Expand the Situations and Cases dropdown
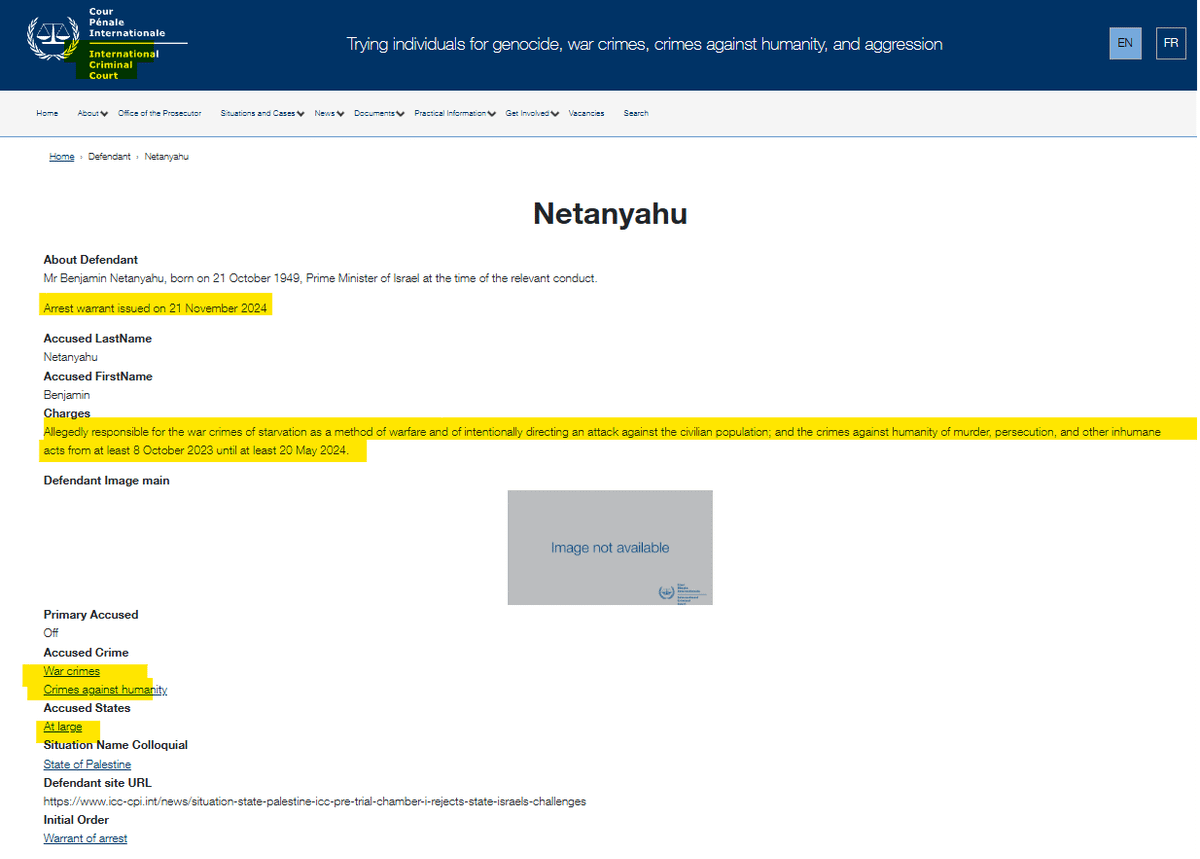Viewport: 1200px width, 859px height. tap(262, 114)
